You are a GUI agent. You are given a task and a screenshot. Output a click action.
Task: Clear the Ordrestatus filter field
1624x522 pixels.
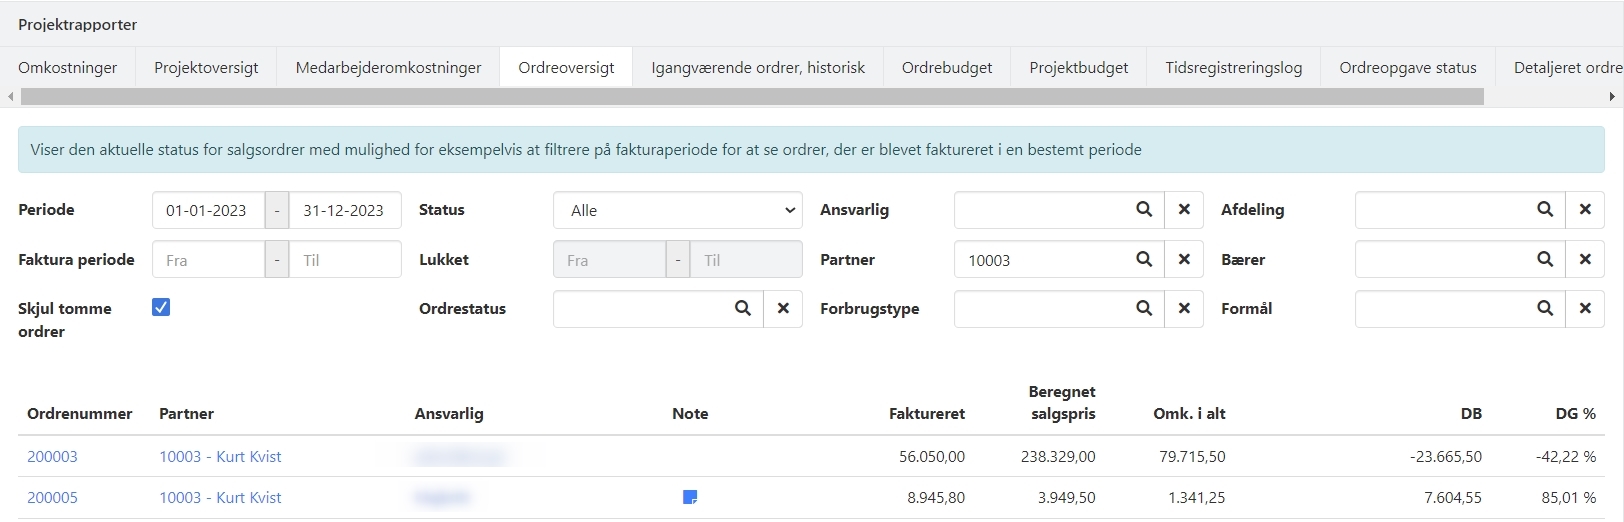coord(783,309)
